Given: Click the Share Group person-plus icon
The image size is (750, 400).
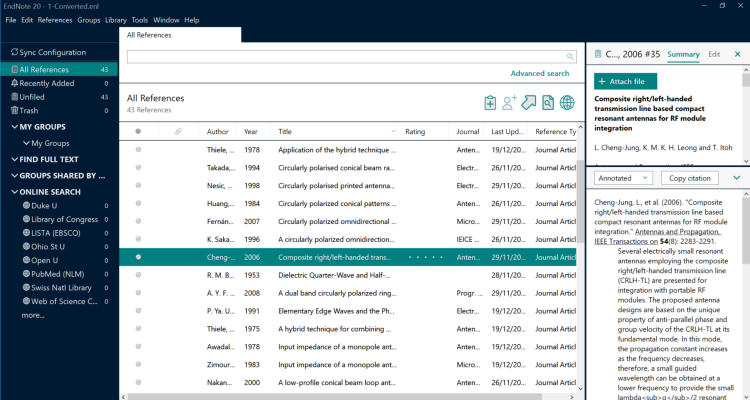Looking at the screenshot, I should (509, 102).
